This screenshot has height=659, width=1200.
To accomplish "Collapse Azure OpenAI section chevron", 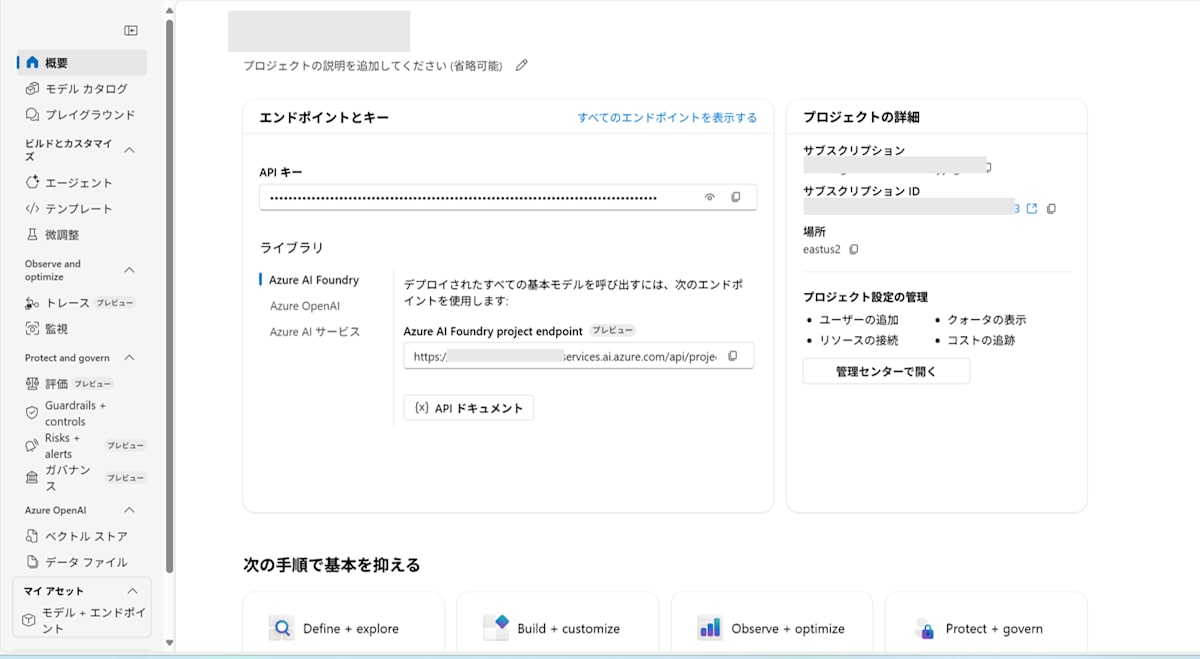I will [x=129, y=510].
